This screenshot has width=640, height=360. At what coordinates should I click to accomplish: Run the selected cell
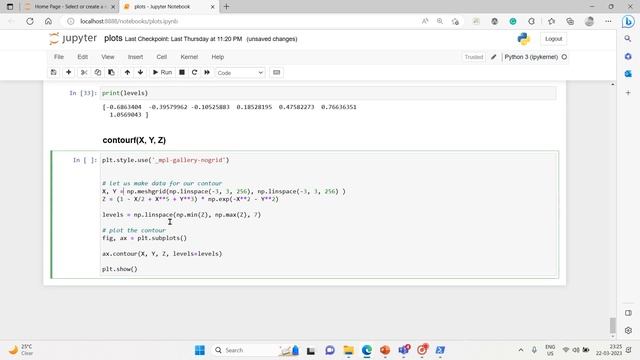(162, 72)
